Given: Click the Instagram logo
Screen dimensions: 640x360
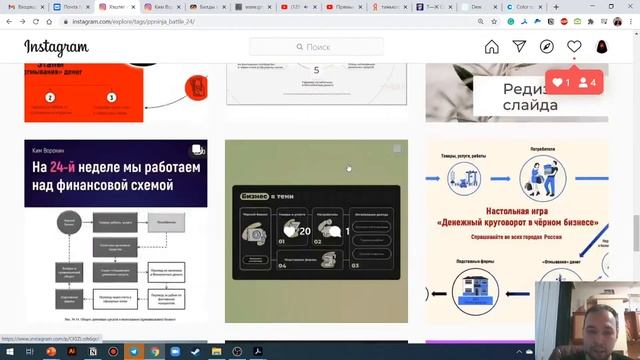Looking at the screenshot, I should [x=56, y=47].
